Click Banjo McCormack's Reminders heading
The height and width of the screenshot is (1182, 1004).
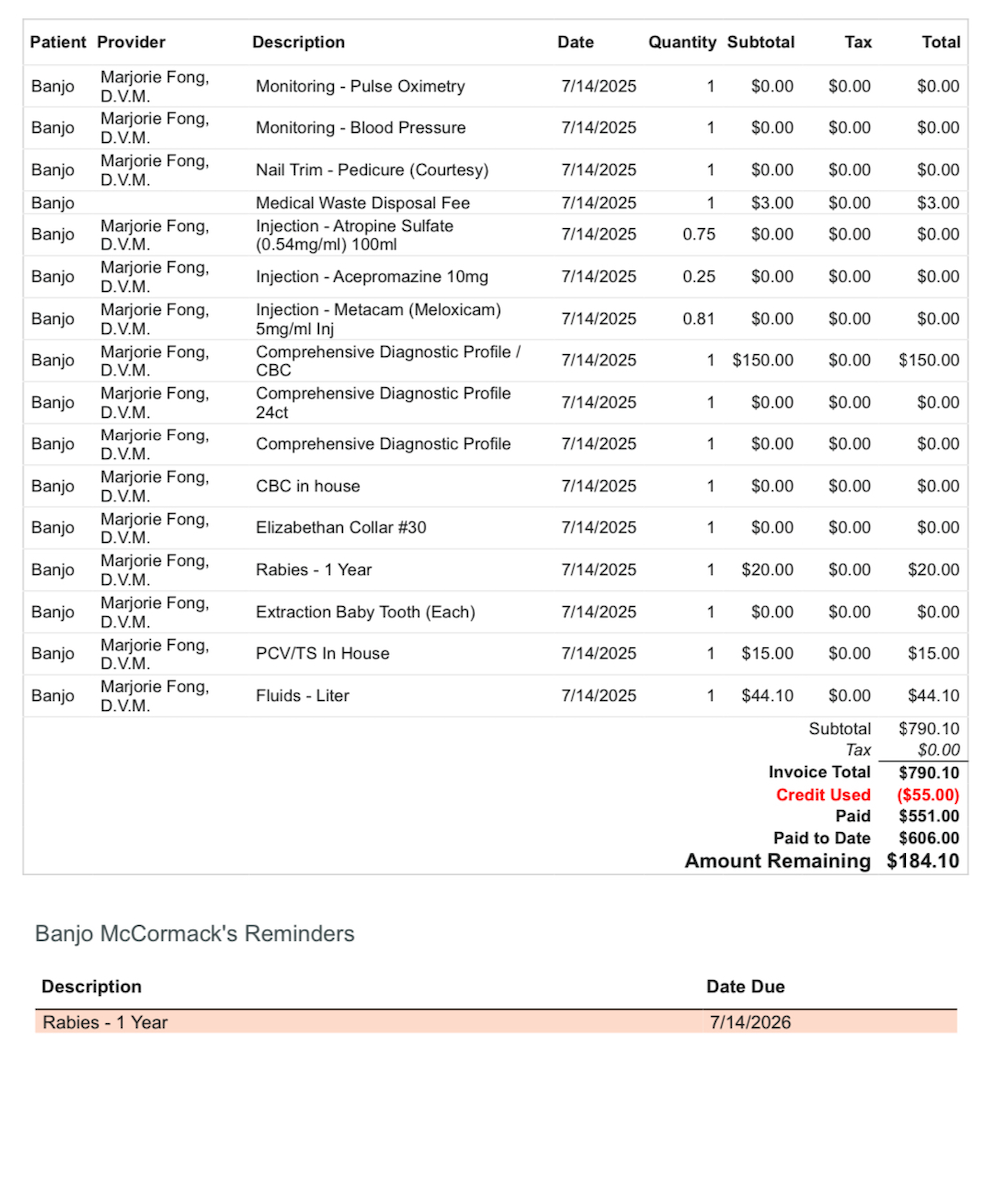pos(194,934)
